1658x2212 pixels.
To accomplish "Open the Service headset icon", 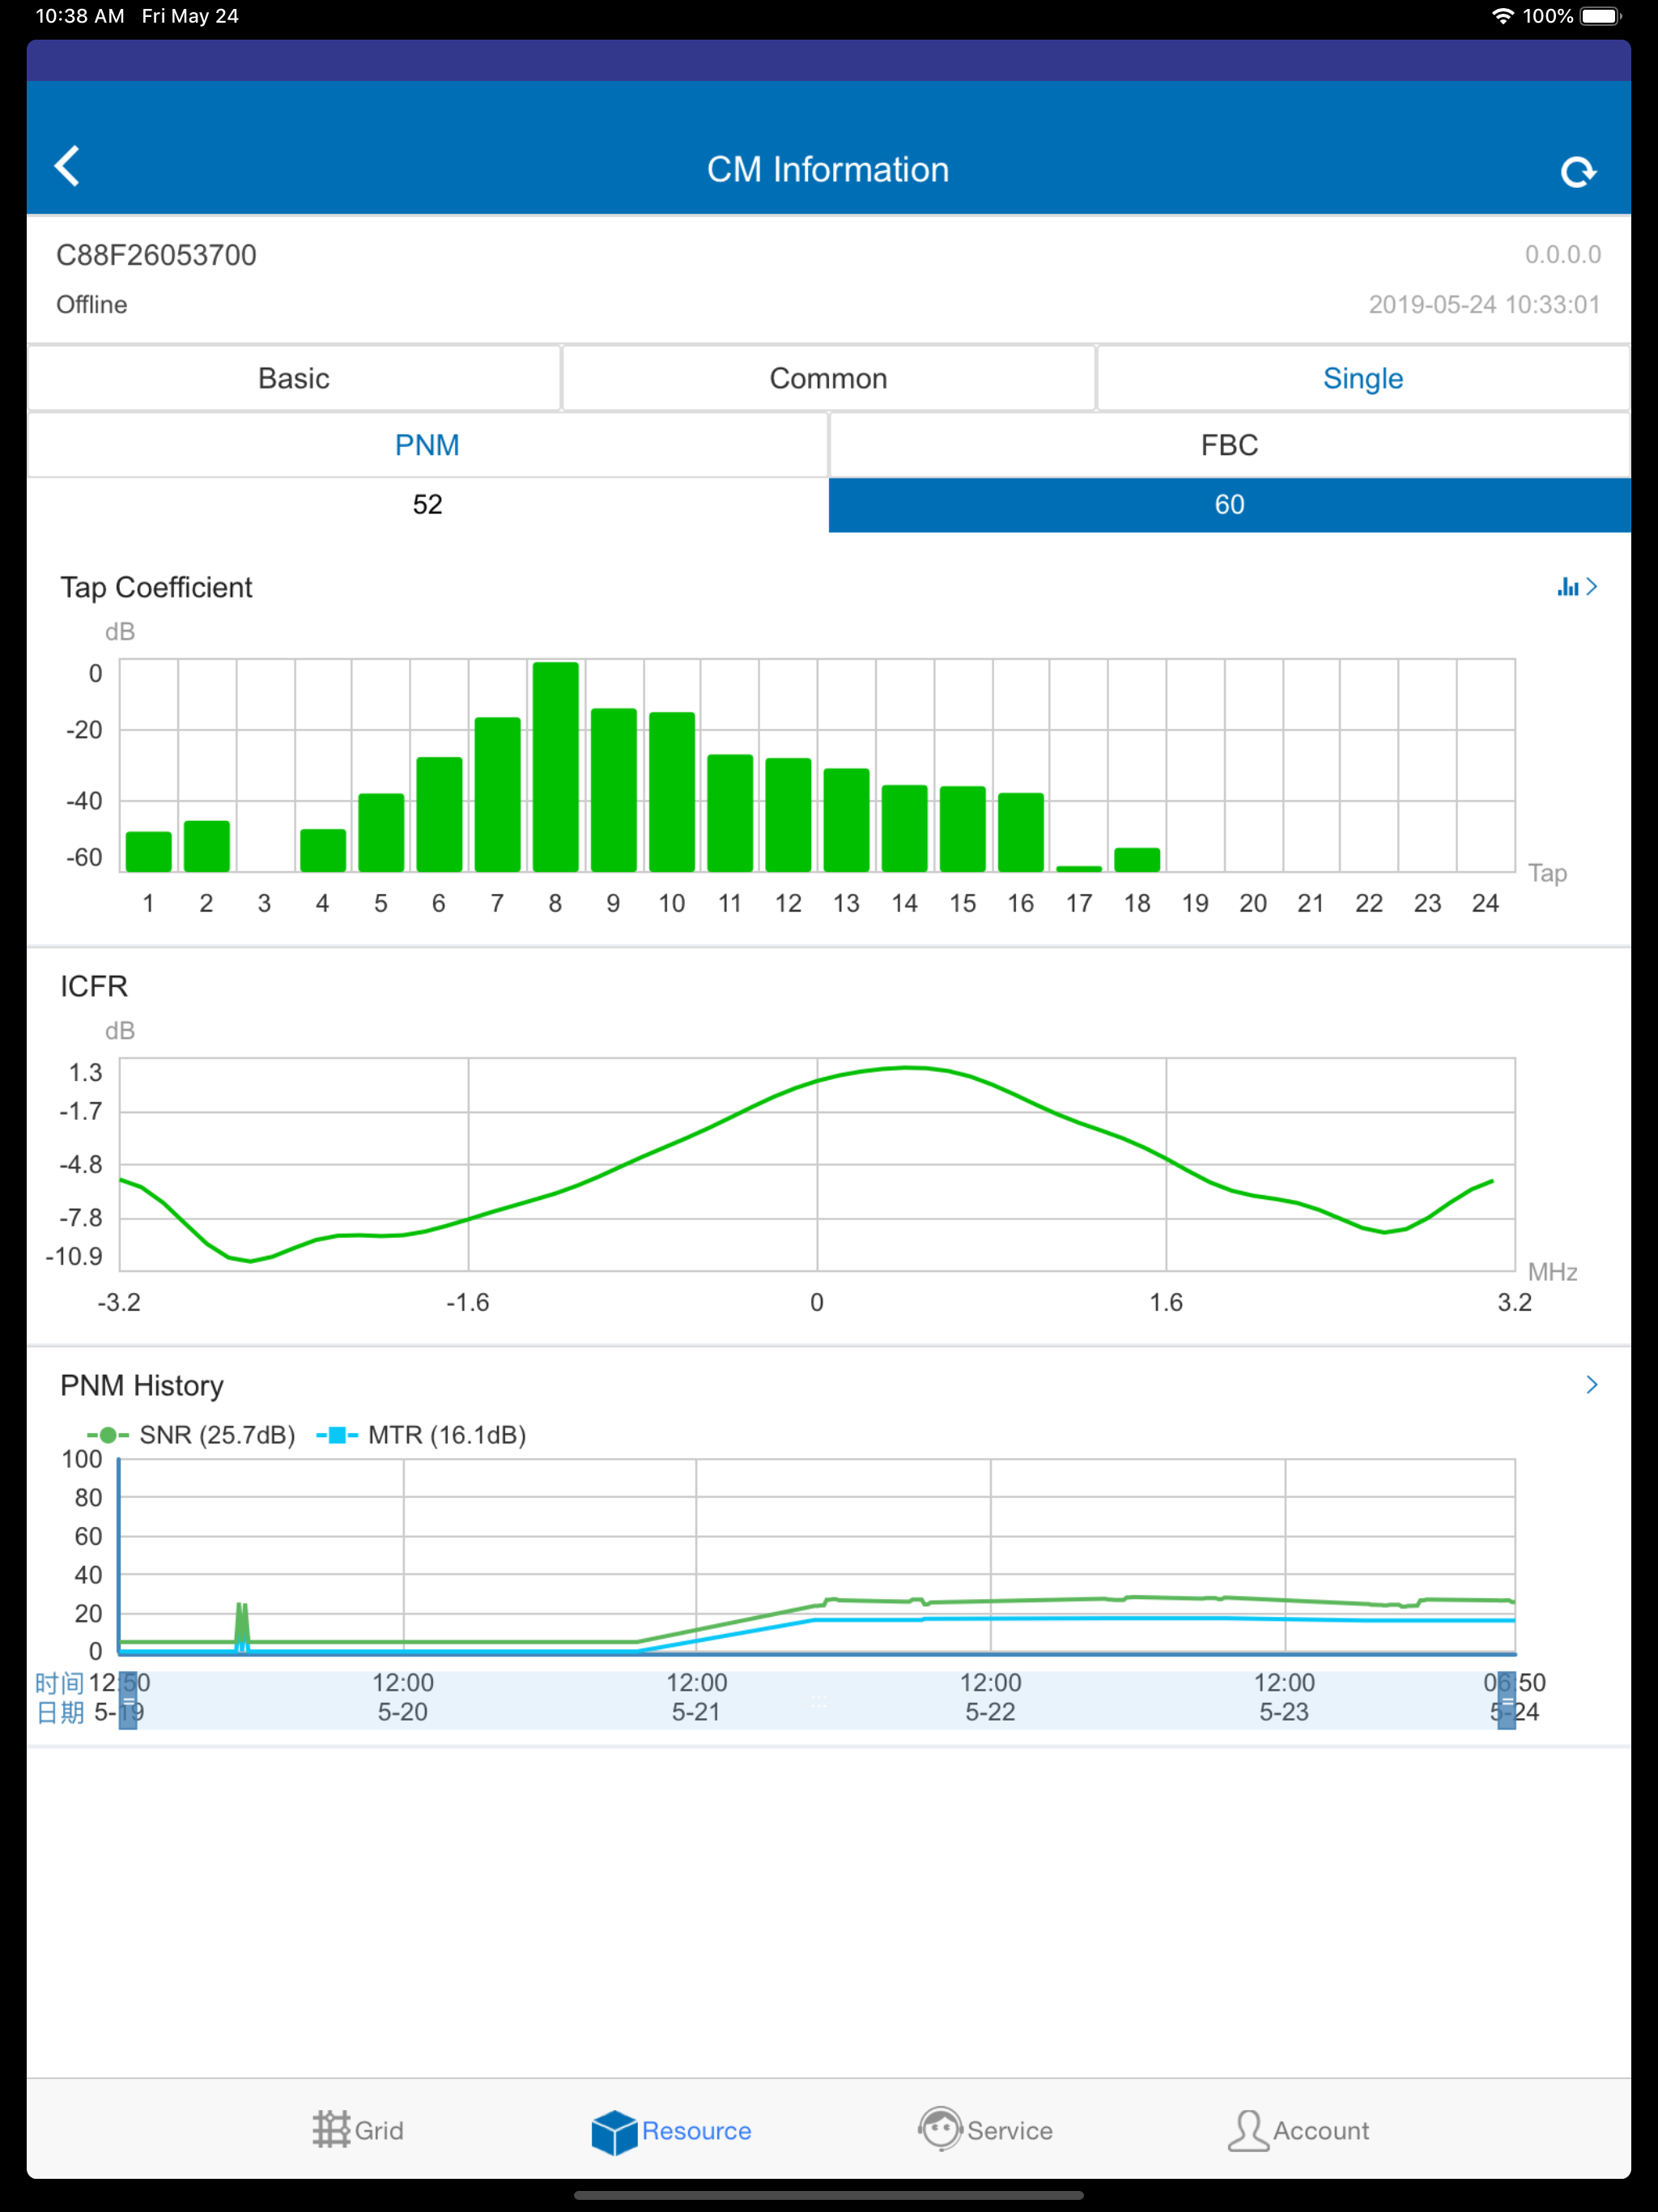I will [x=940, y=2129].
